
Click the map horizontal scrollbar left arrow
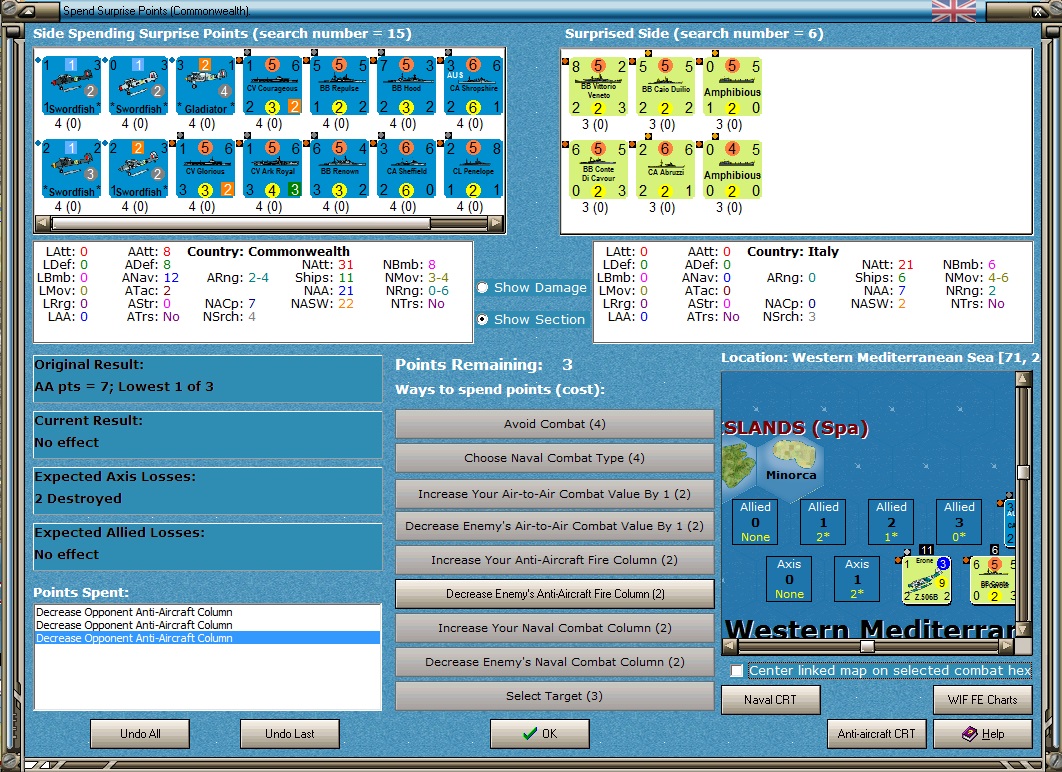729,646
